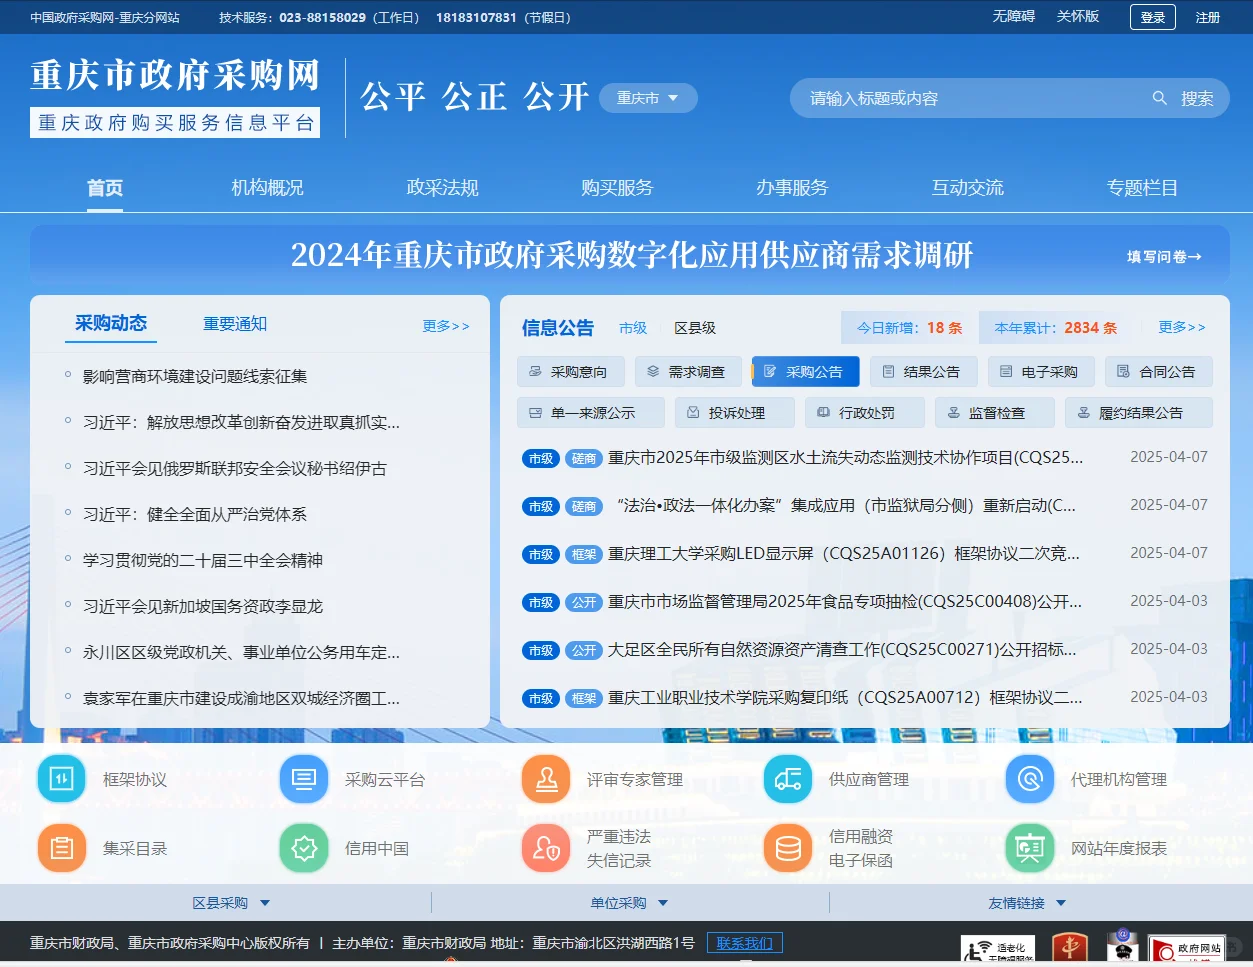The image size is (1253, 967).
Task: Click the 2024年 survey banner title
Action: tap(632, 255)
